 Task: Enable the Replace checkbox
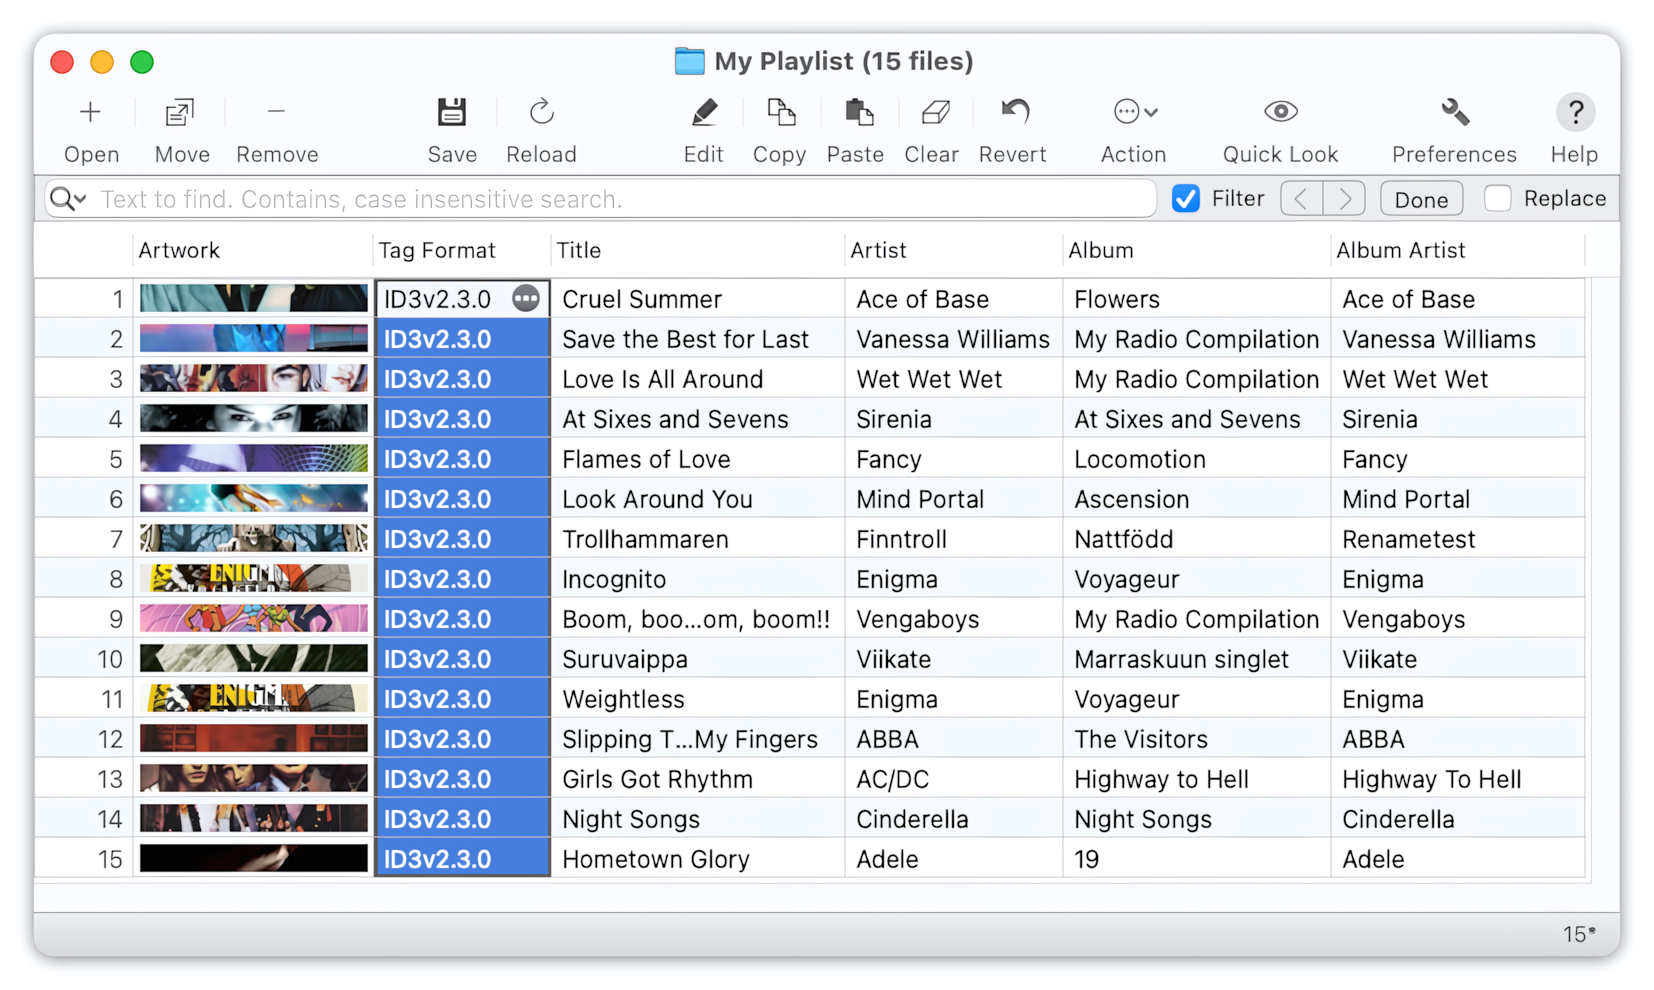pos(1497,199)
